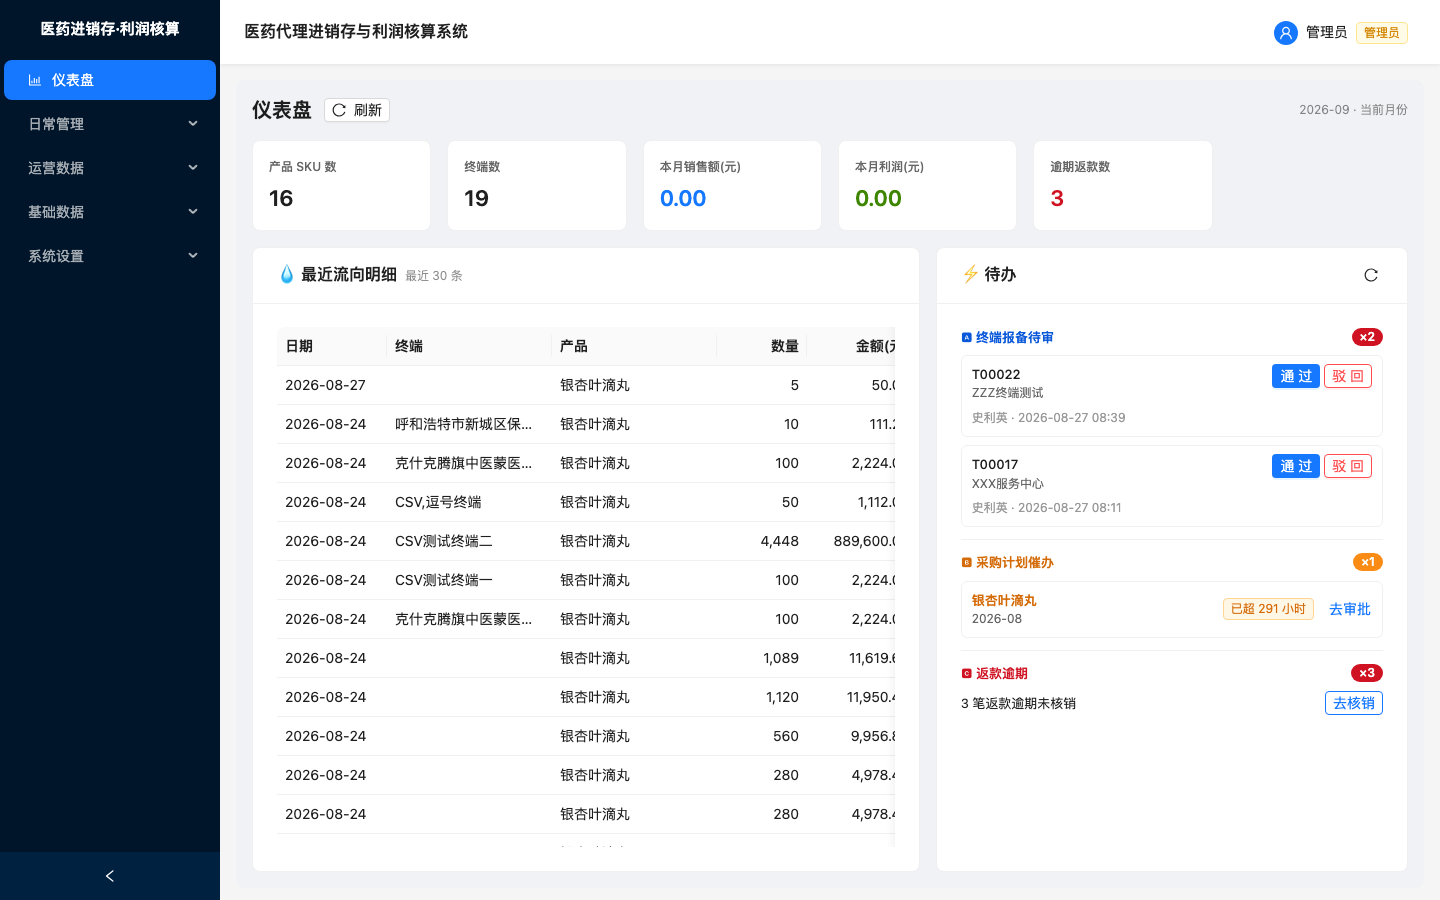
Task: Click the 4,448 quantity cell
Action: click(779, 541)
